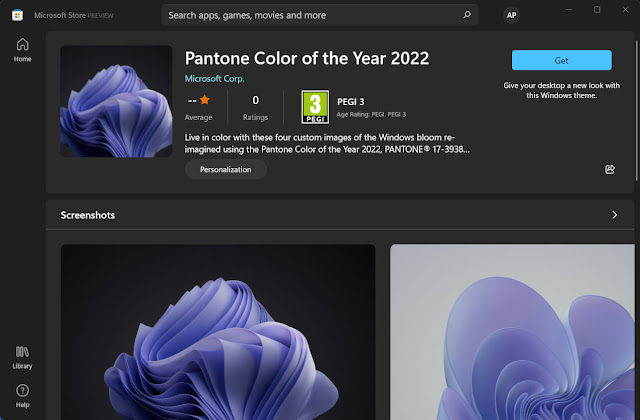The height and width of the screenshot is (420, 640).
Task: Expand the truncated theme description text
Action: [327, 143]
